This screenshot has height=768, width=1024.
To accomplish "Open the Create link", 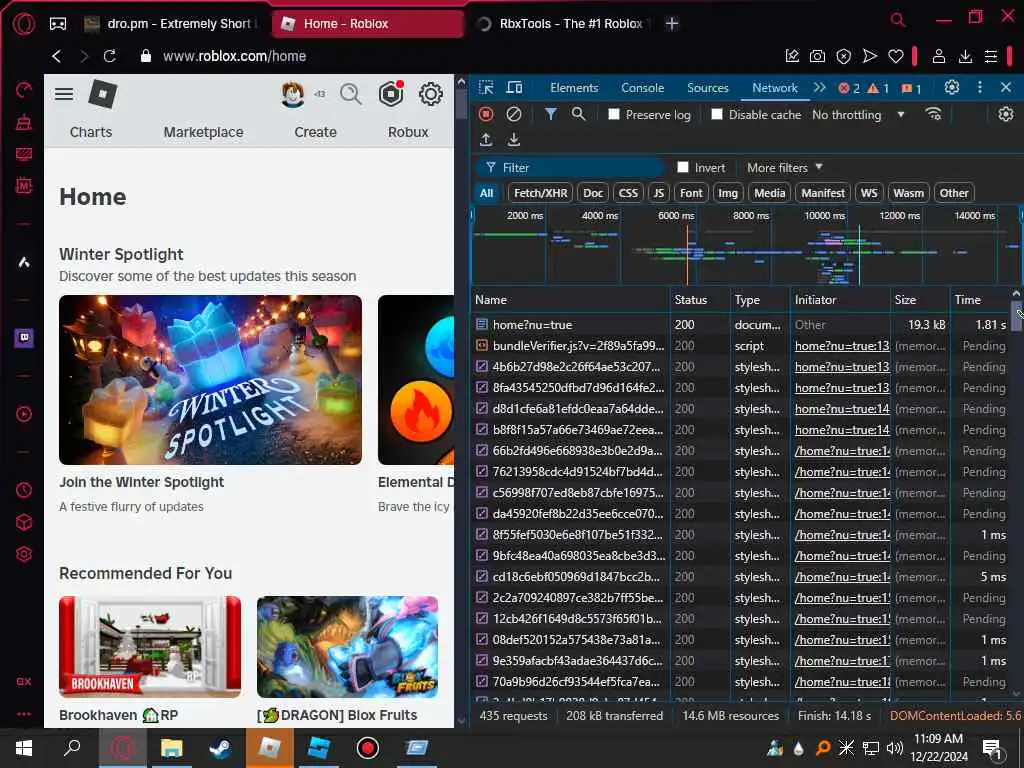I will pyautogui.click(x=315, y=132).
